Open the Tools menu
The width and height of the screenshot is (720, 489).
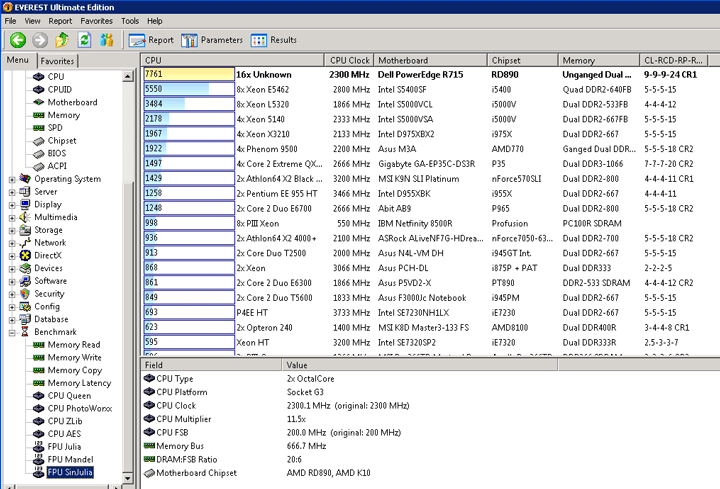(130, 21)
